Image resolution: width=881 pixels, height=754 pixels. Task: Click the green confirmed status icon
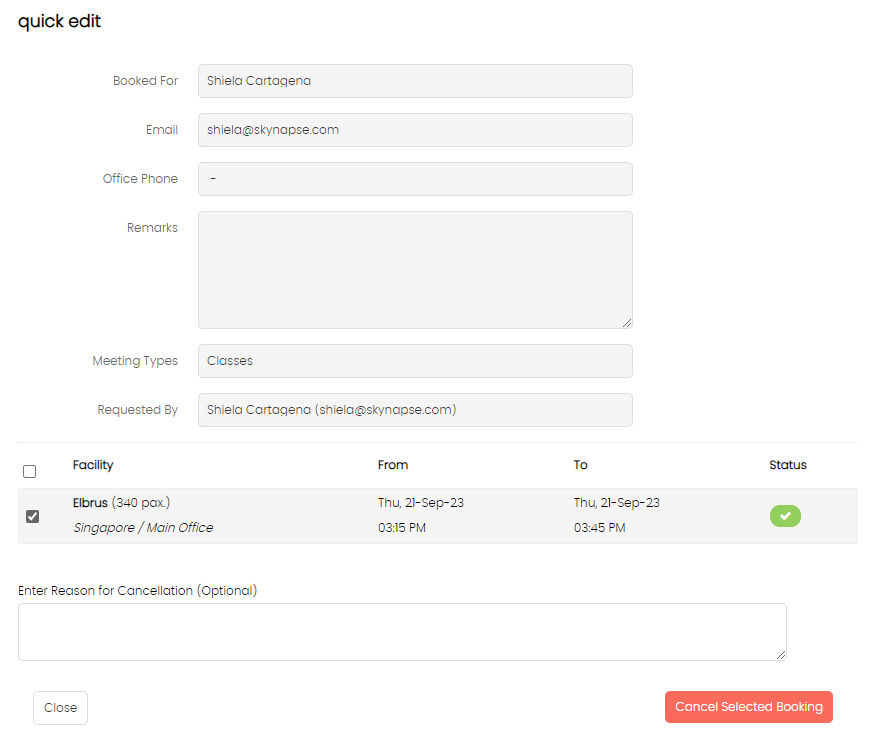click(x=785, y=516)
